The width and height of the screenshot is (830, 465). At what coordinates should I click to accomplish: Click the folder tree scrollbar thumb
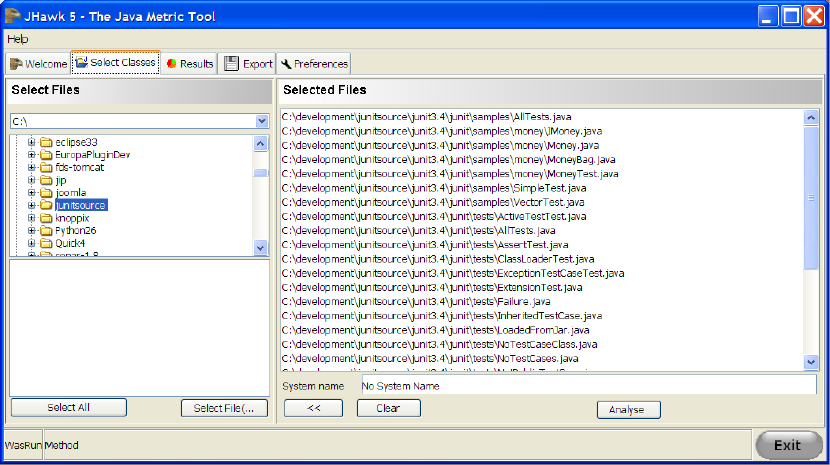[260, 173]
